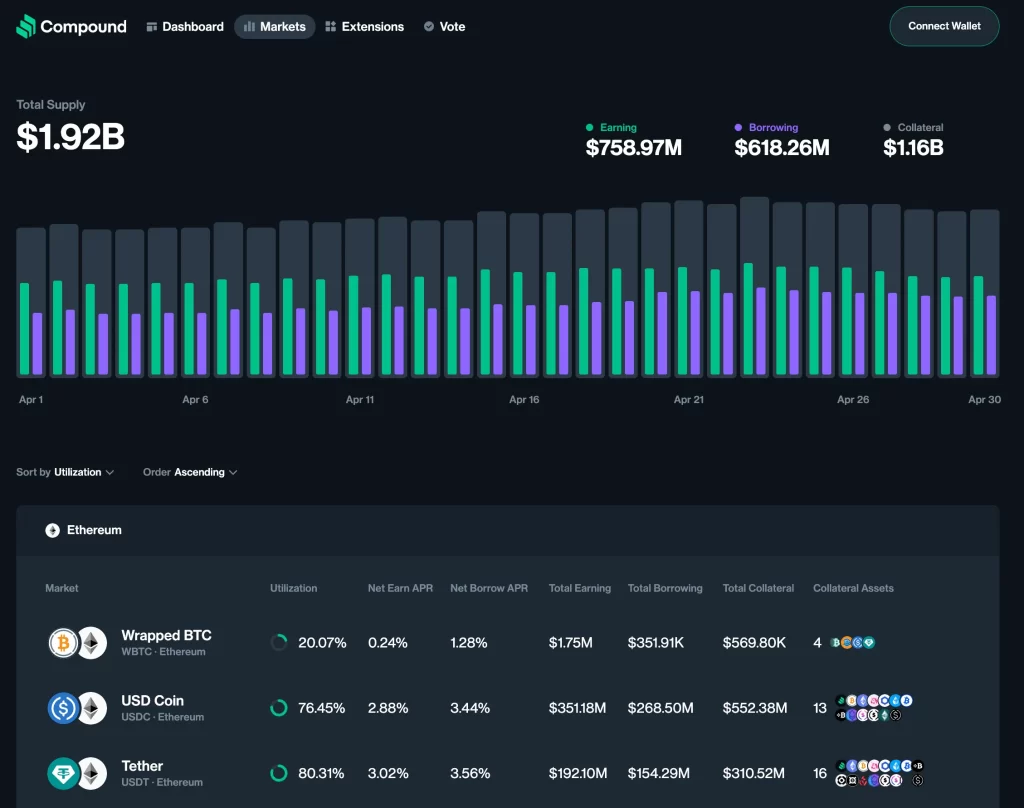This screenshot has height=808, width=1024.
Task: Click USD Coin collateral asset icons
Action: point(874,708)
